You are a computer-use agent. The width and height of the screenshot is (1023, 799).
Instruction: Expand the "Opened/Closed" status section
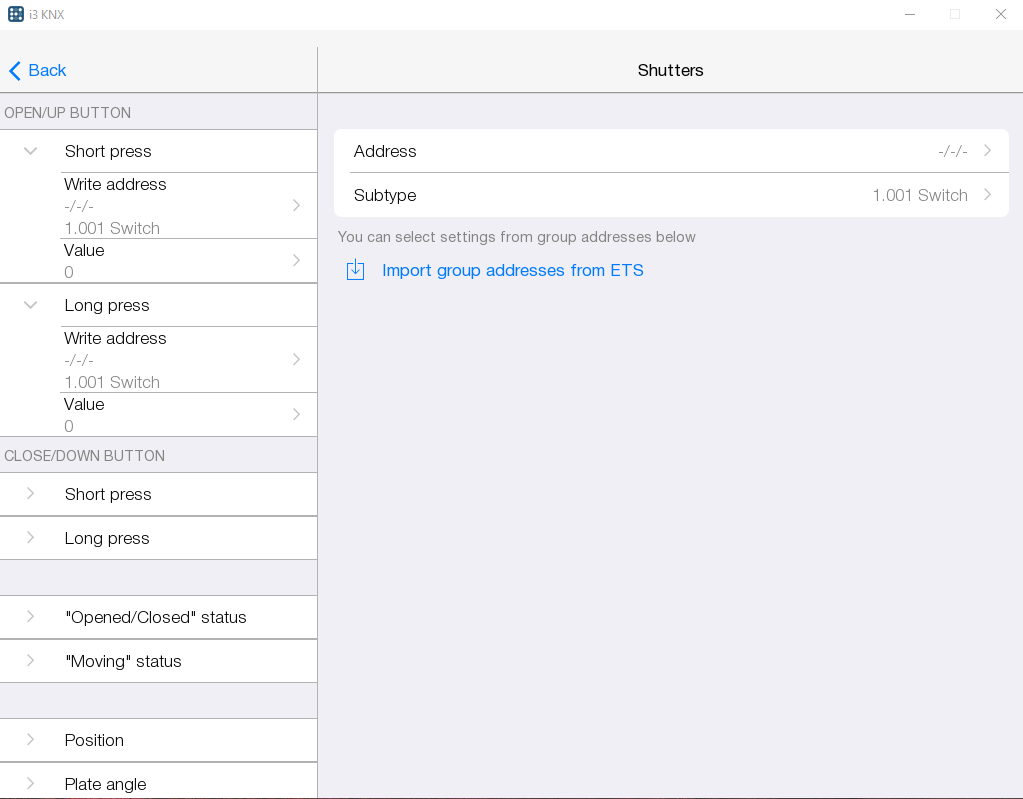(x=31, y=617)
